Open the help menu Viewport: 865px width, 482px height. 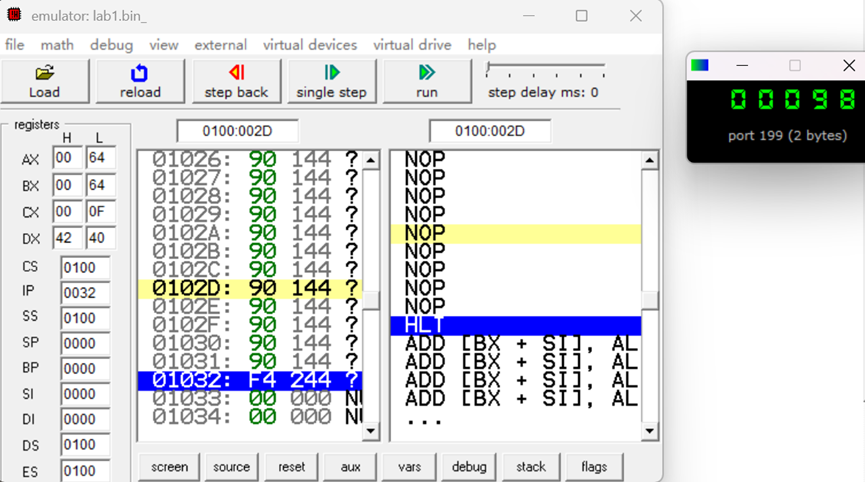pyautogui.click(x=482, y=45)
